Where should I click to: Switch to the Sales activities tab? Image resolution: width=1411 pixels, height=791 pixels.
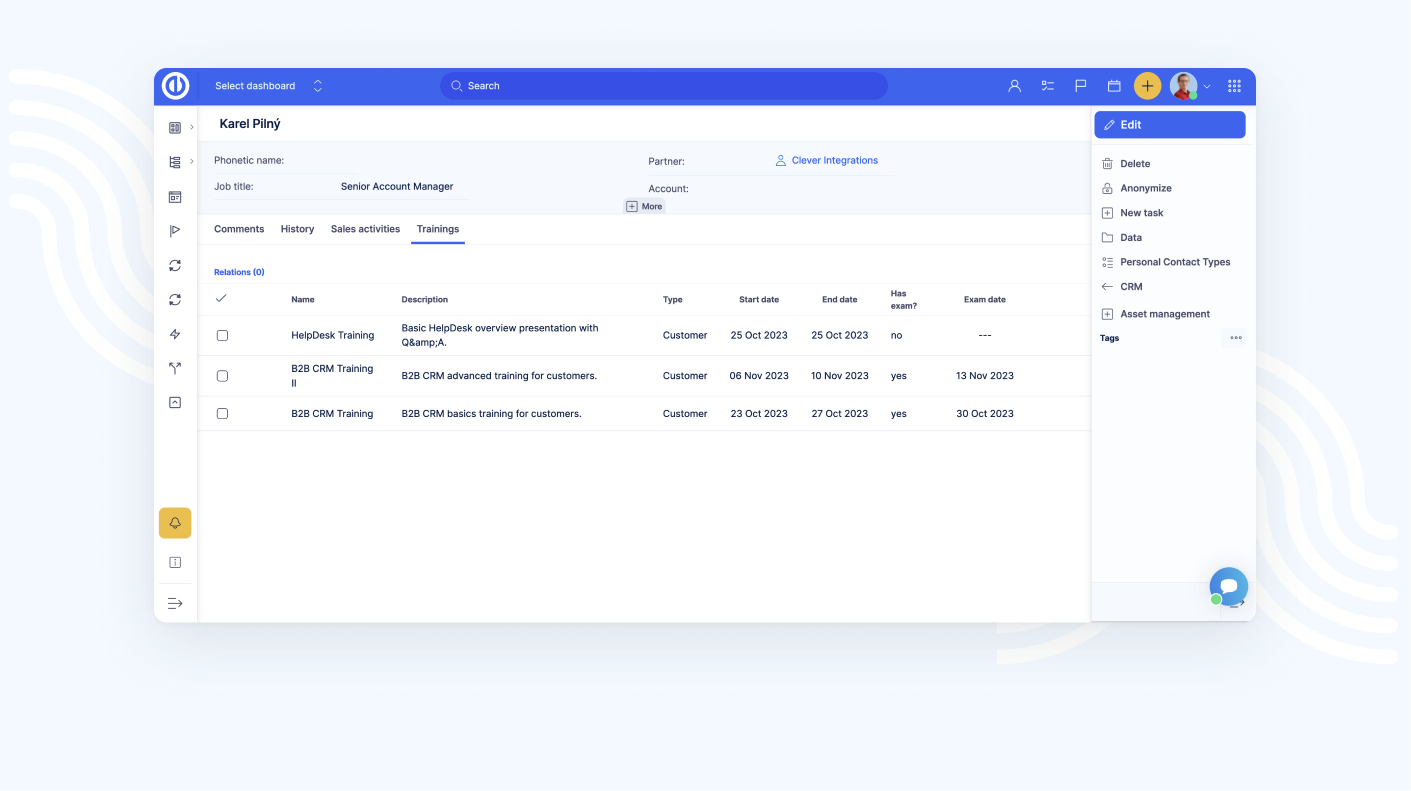pyautogui.click(x=365, y=229)
